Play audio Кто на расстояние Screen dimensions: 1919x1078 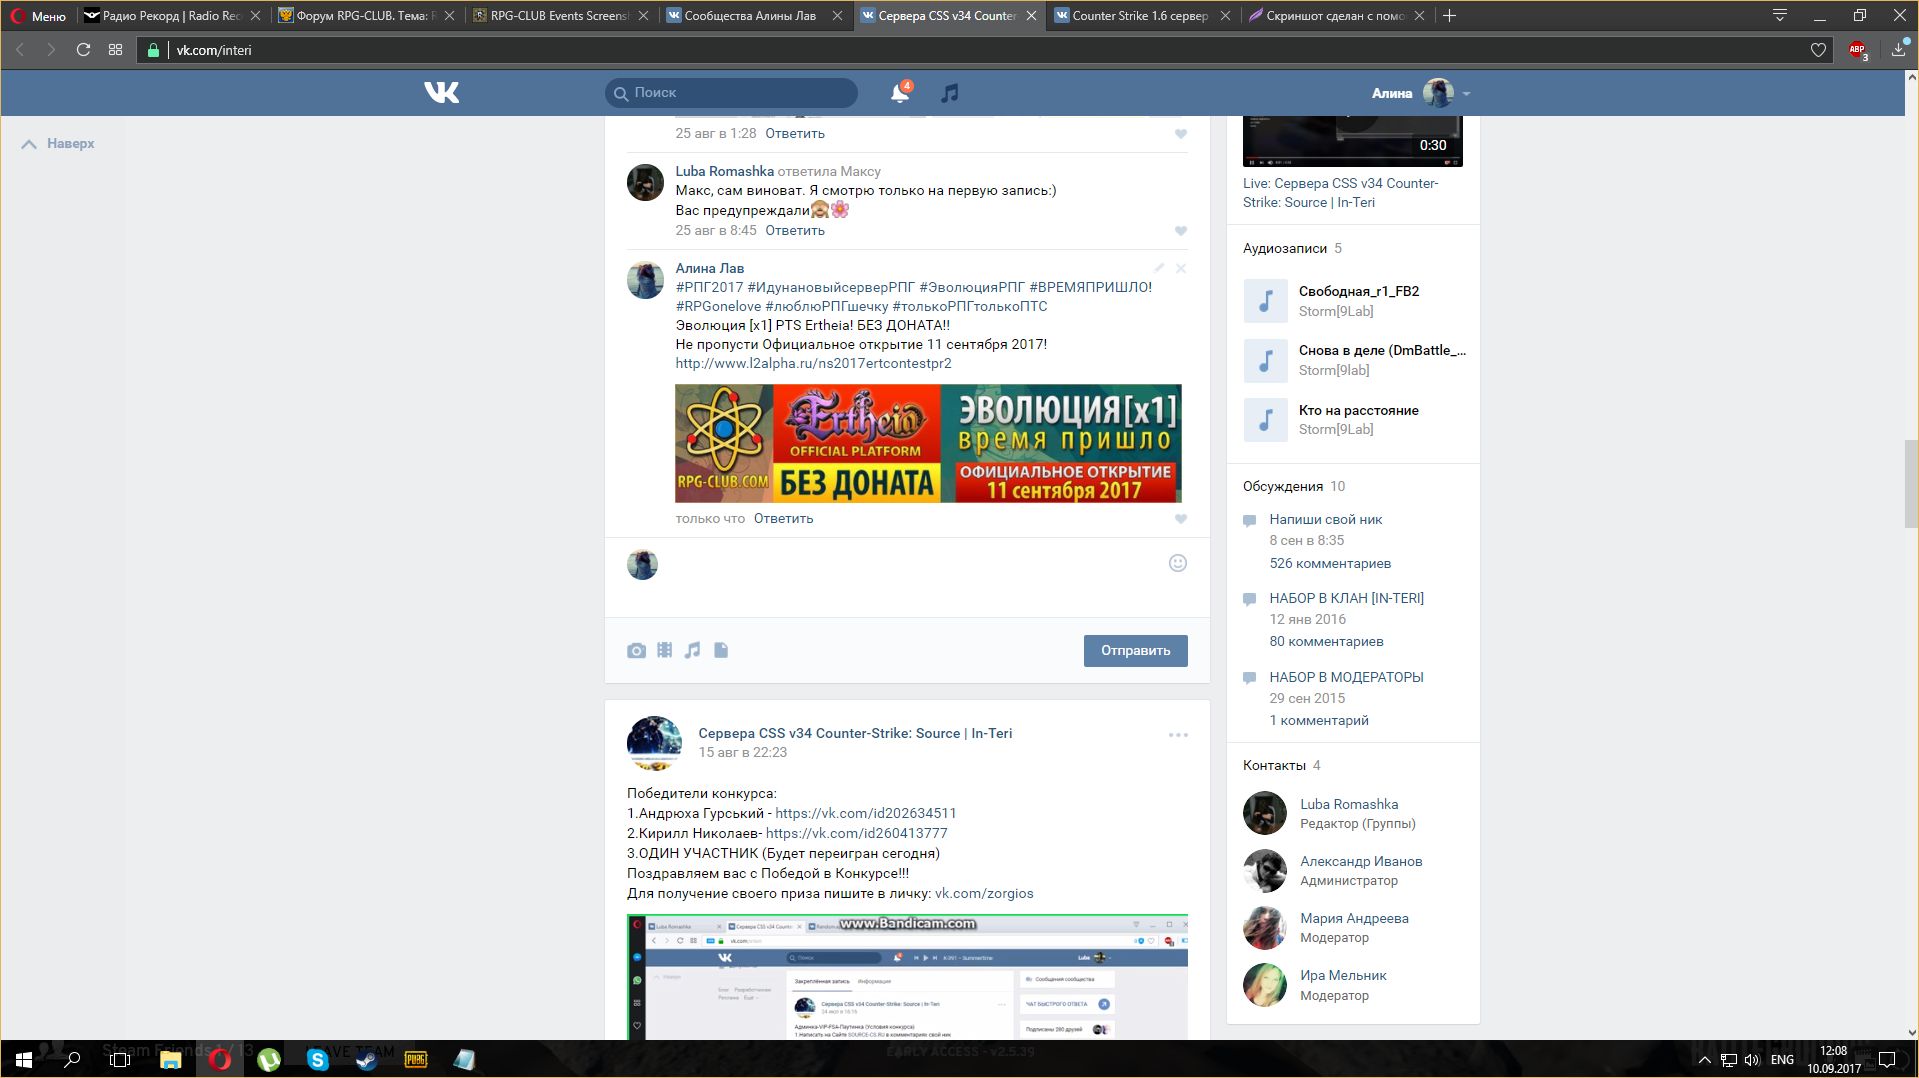(1265, 420)
